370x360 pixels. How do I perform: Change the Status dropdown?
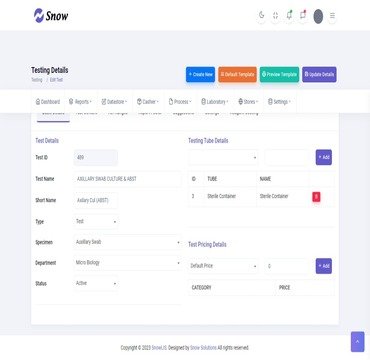coord(96,283)
